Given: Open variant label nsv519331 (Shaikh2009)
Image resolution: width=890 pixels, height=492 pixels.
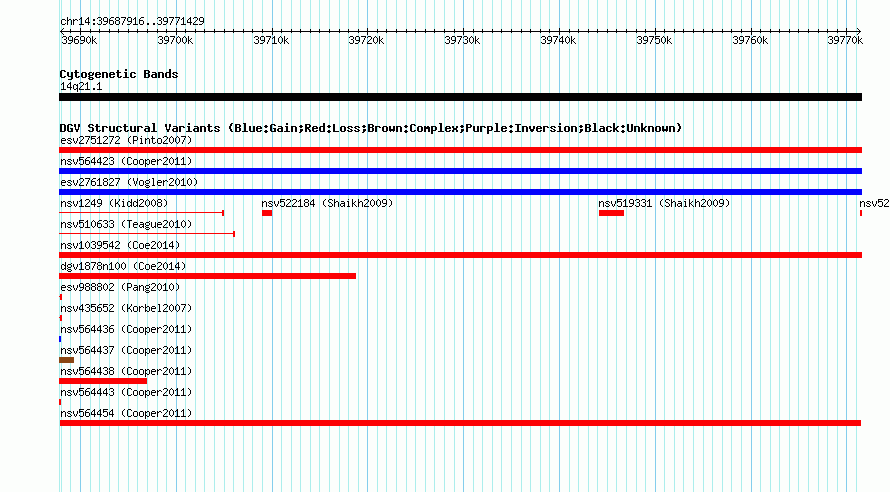Looking at the screenshot, I should click(x=664, y=203).
